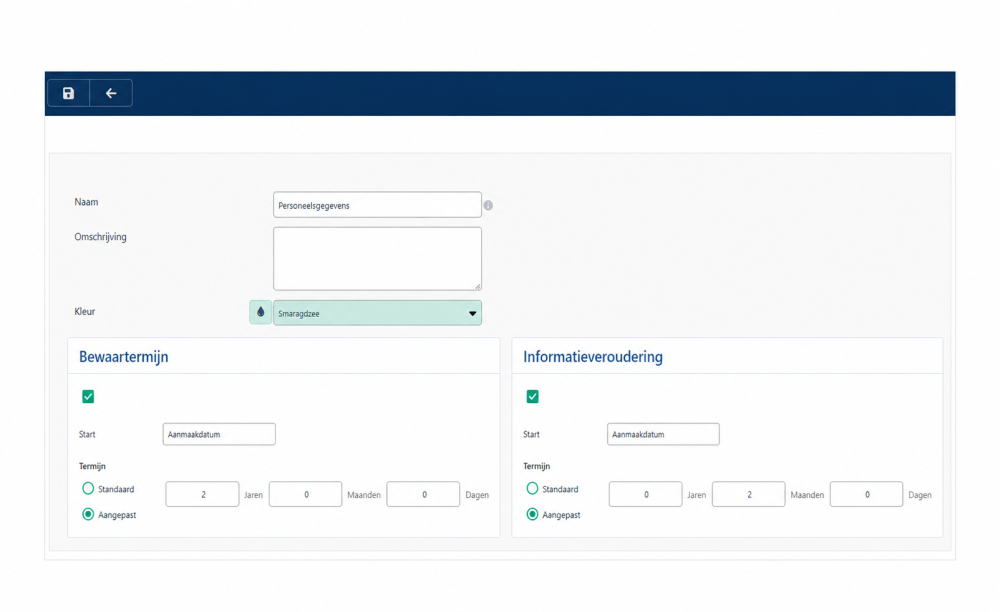Select Aangepast radio under Bewaartermijn
This screenshot has width=1000, height=612.
pyautogui.click(x=88, y=514)
